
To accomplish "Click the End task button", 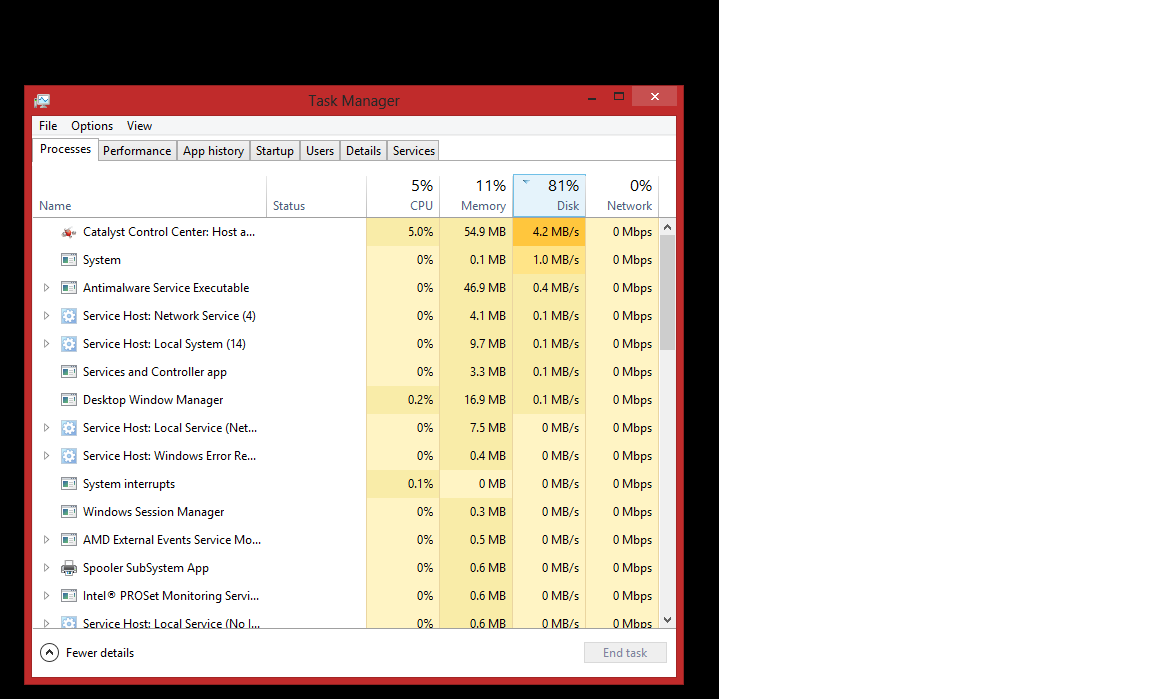I will point(625,653).
